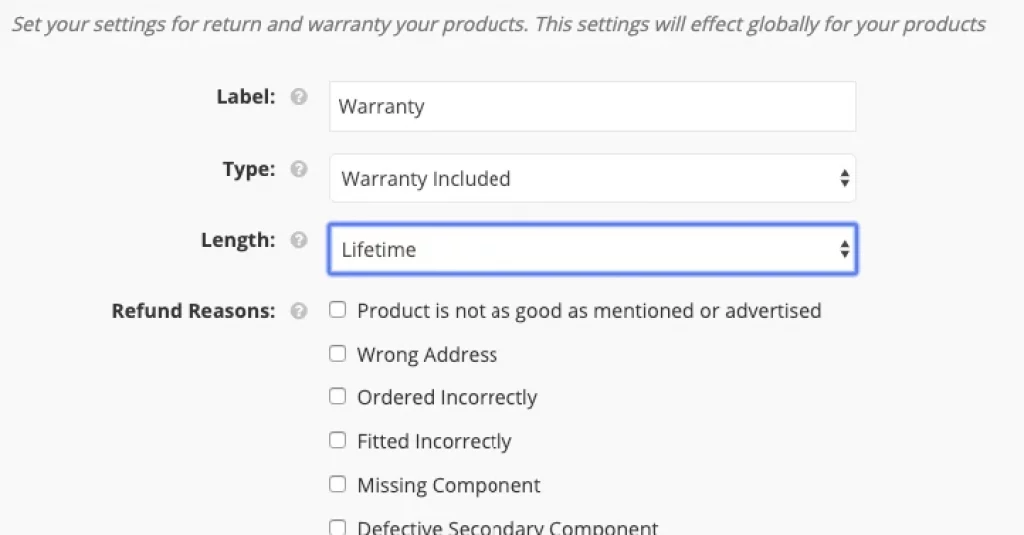Click the 'Length:' field caption
The image size is (1024, 535).
238,240
